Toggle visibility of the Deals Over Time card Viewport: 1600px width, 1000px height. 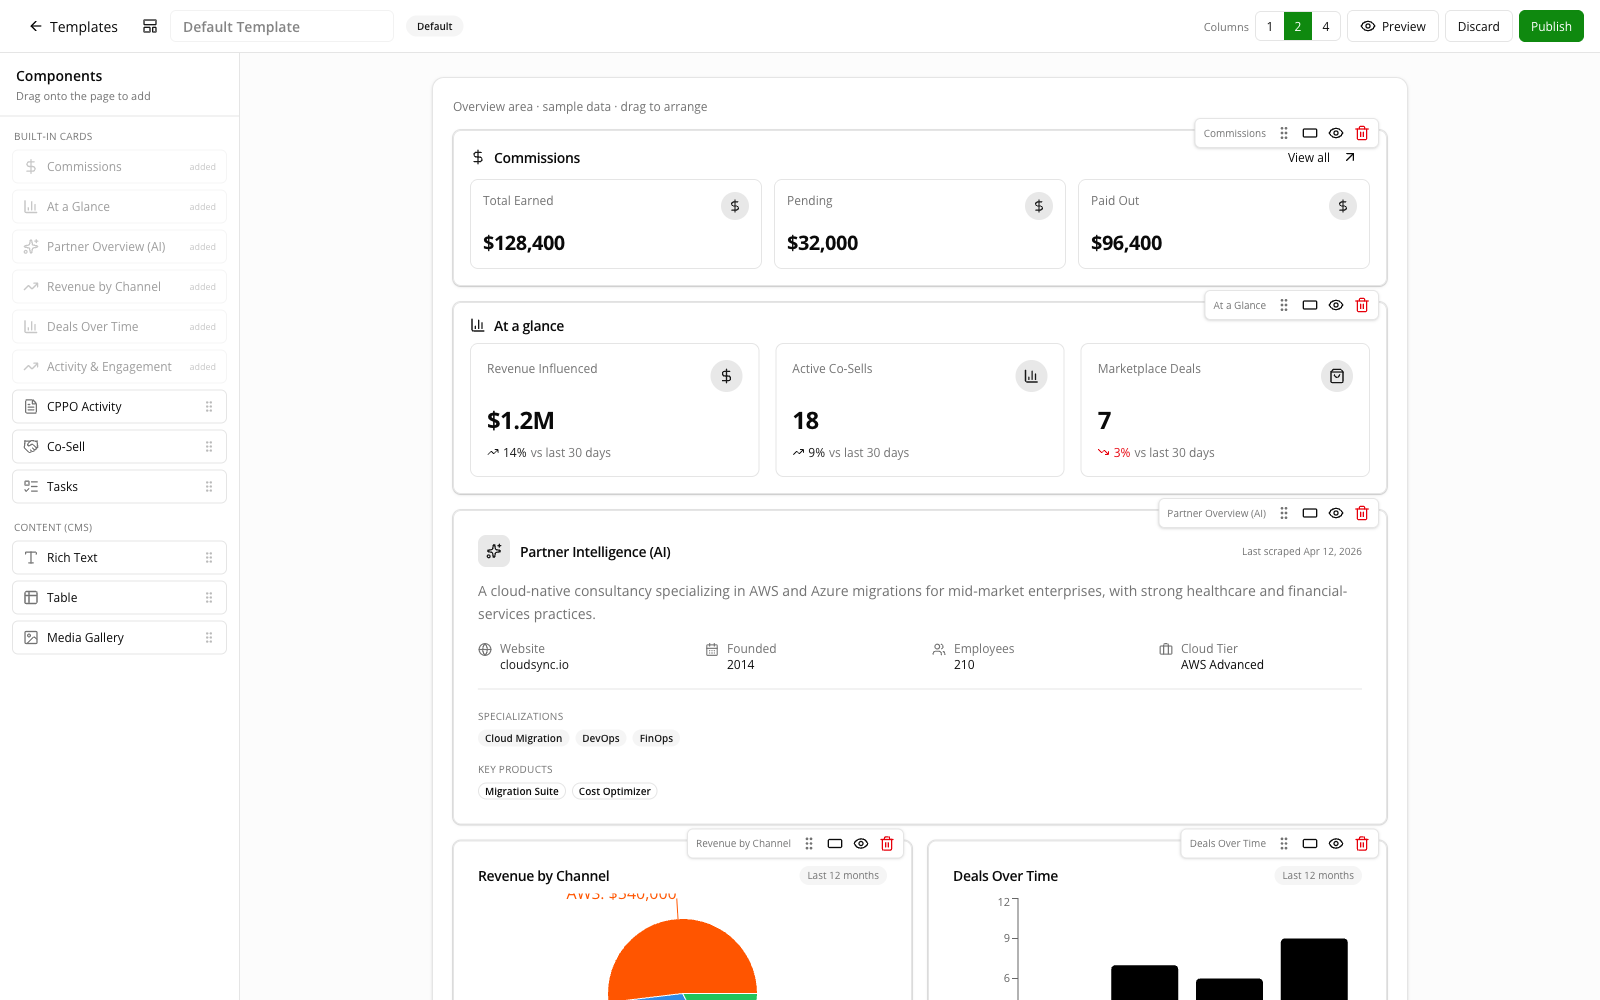[x=1336, y=844]
